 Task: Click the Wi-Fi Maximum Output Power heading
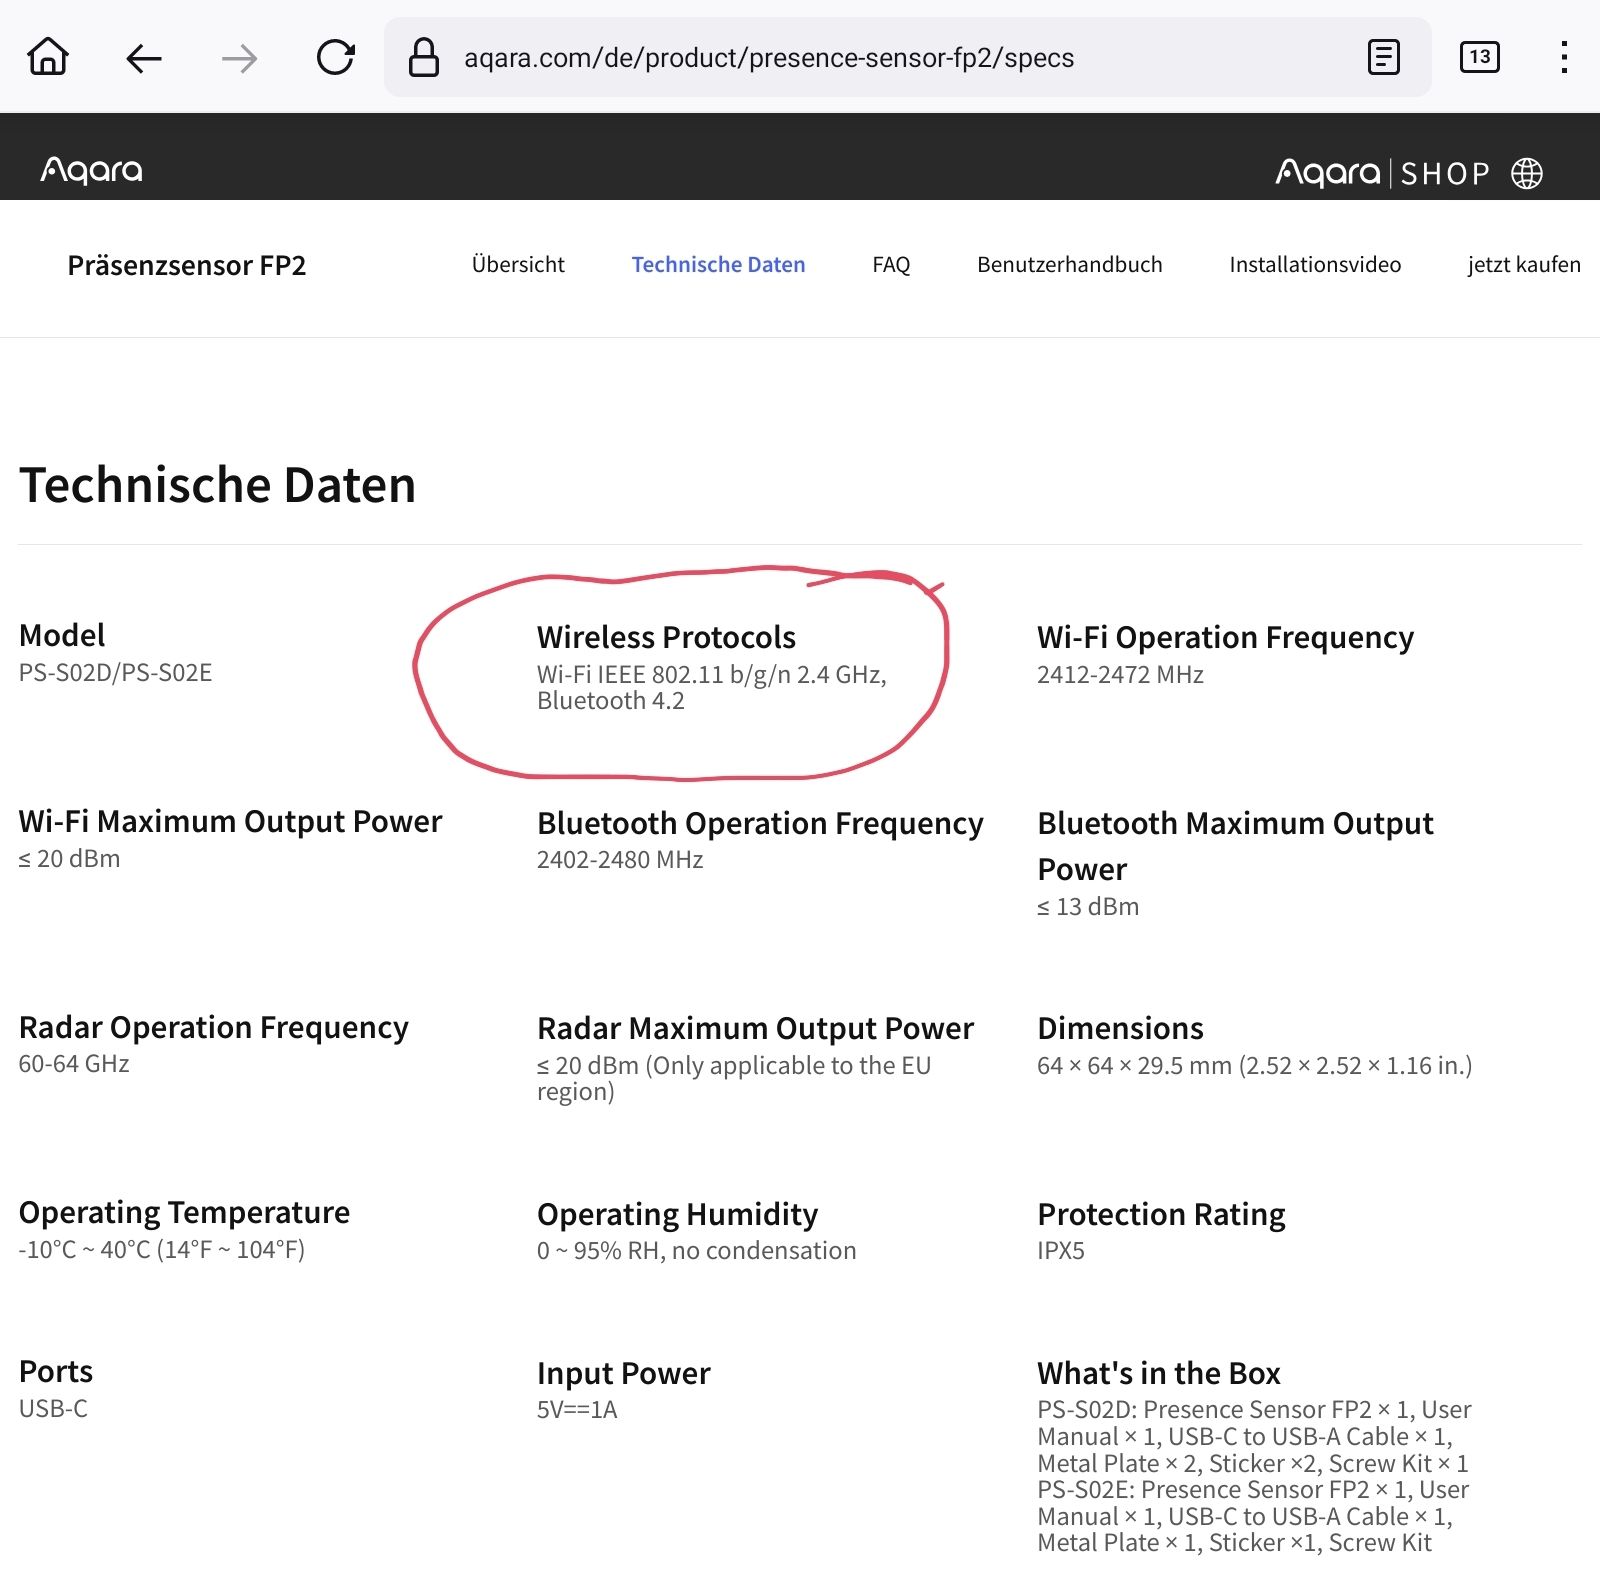coord(230,821)
